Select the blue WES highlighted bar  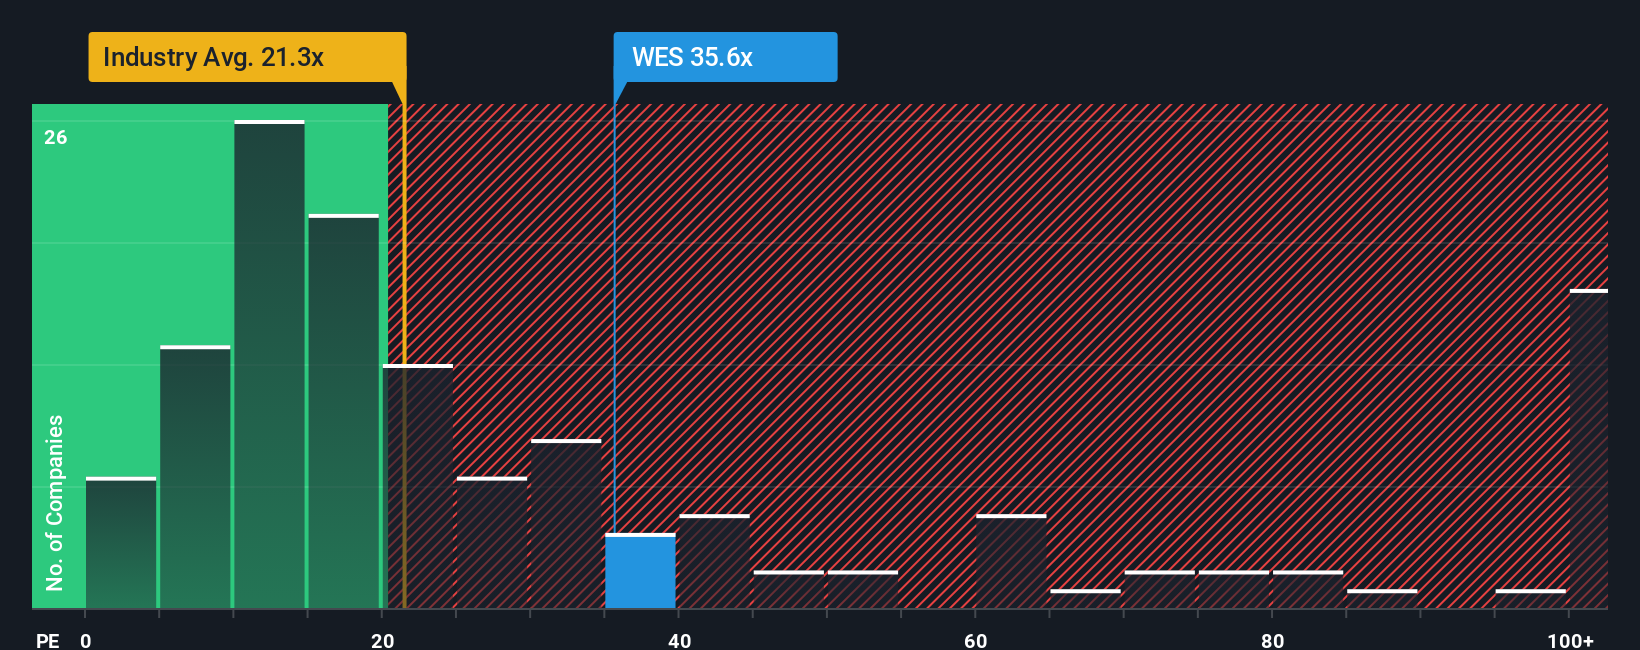[x=640, y=571]
